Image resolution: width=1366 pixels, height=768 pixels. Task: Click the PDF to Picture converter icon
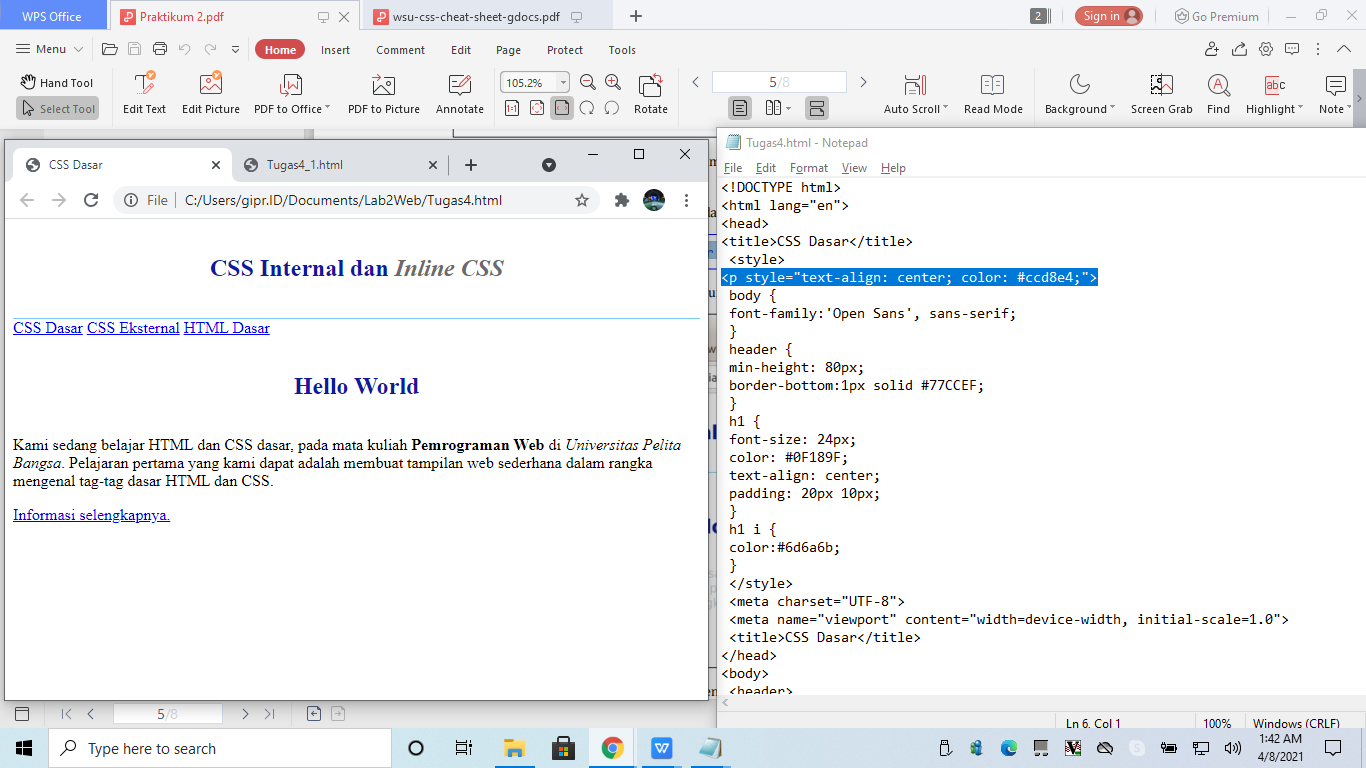[x=384, y=93]
